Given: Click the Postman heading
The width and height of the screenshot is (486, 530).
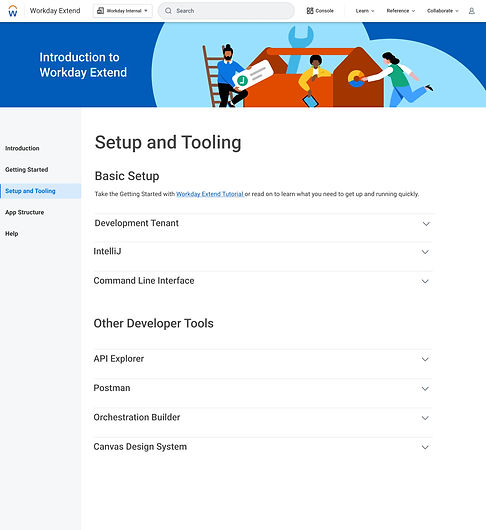Looking at the screenshot, I should pyautogui.click(x=112, y=388).
